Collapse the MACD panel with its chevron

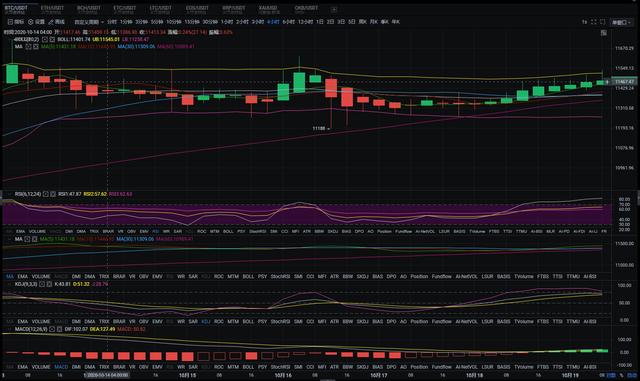9,329
